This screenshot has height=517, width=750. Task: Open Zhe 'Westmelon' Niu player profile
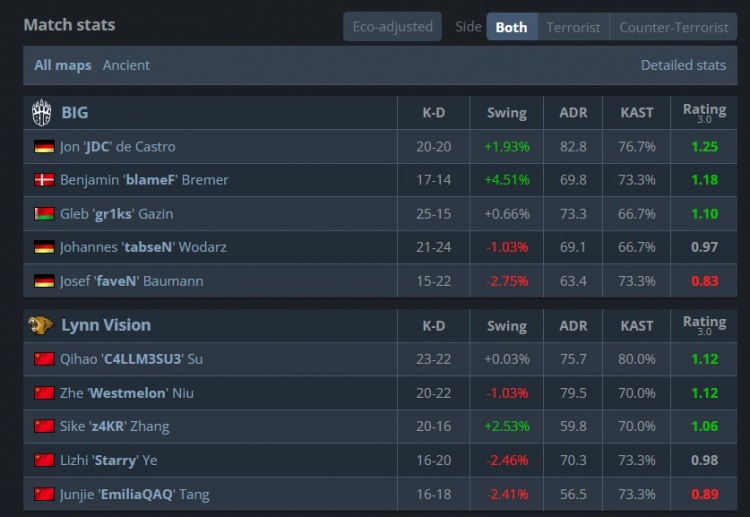(x=127, y=393)
